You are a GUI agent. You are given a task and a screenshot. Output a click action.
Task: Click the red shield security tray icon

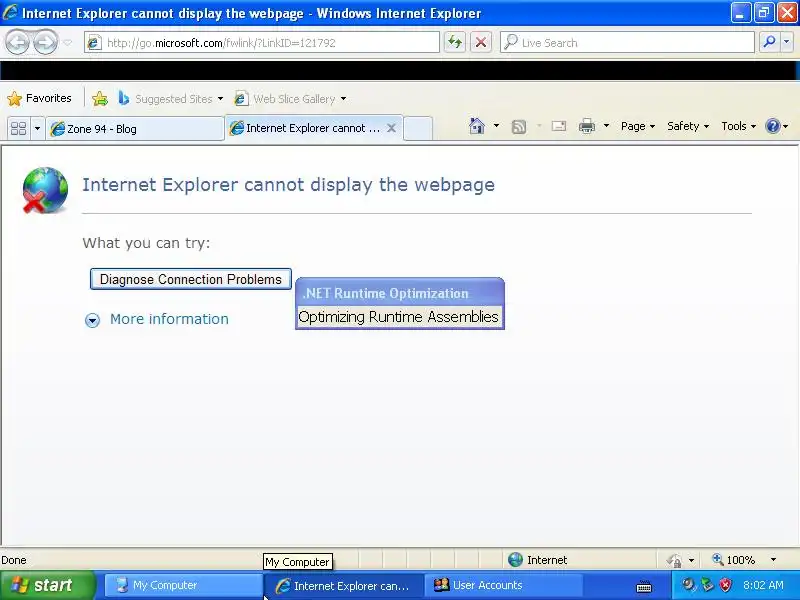pos(726,585)
